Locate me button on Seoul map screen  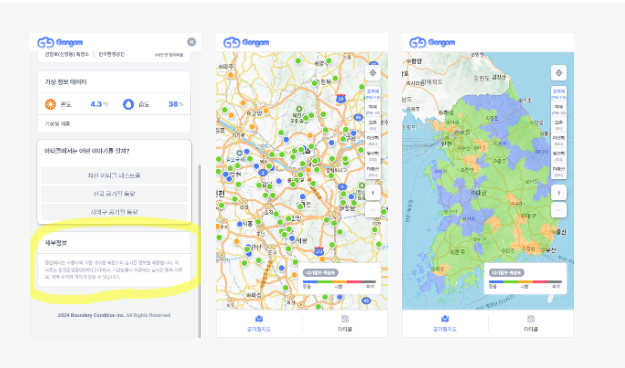pos(373,73)
